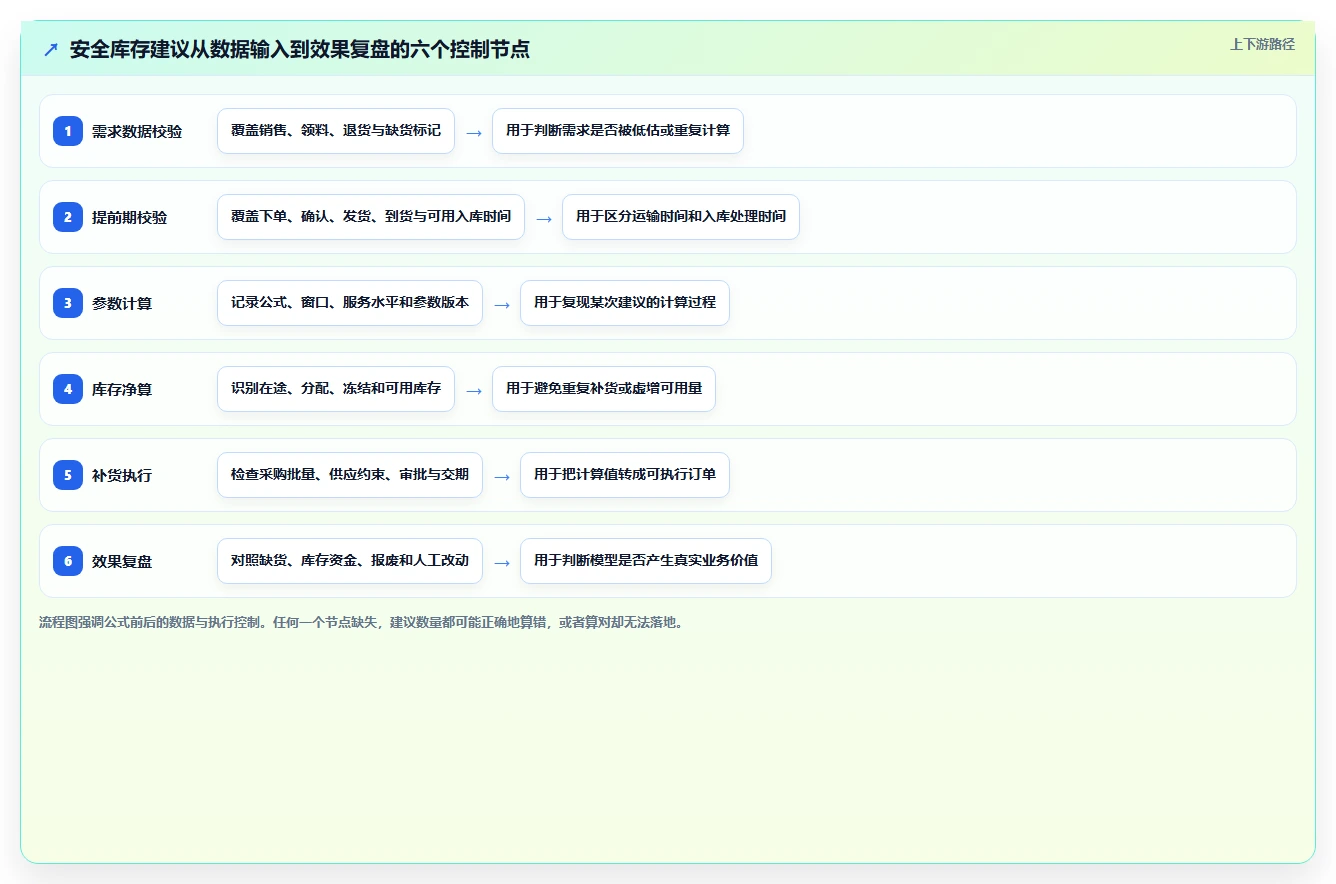Click the 用于把计算值转成可执行订单 box
The image size is (1336, 884).
625,475
